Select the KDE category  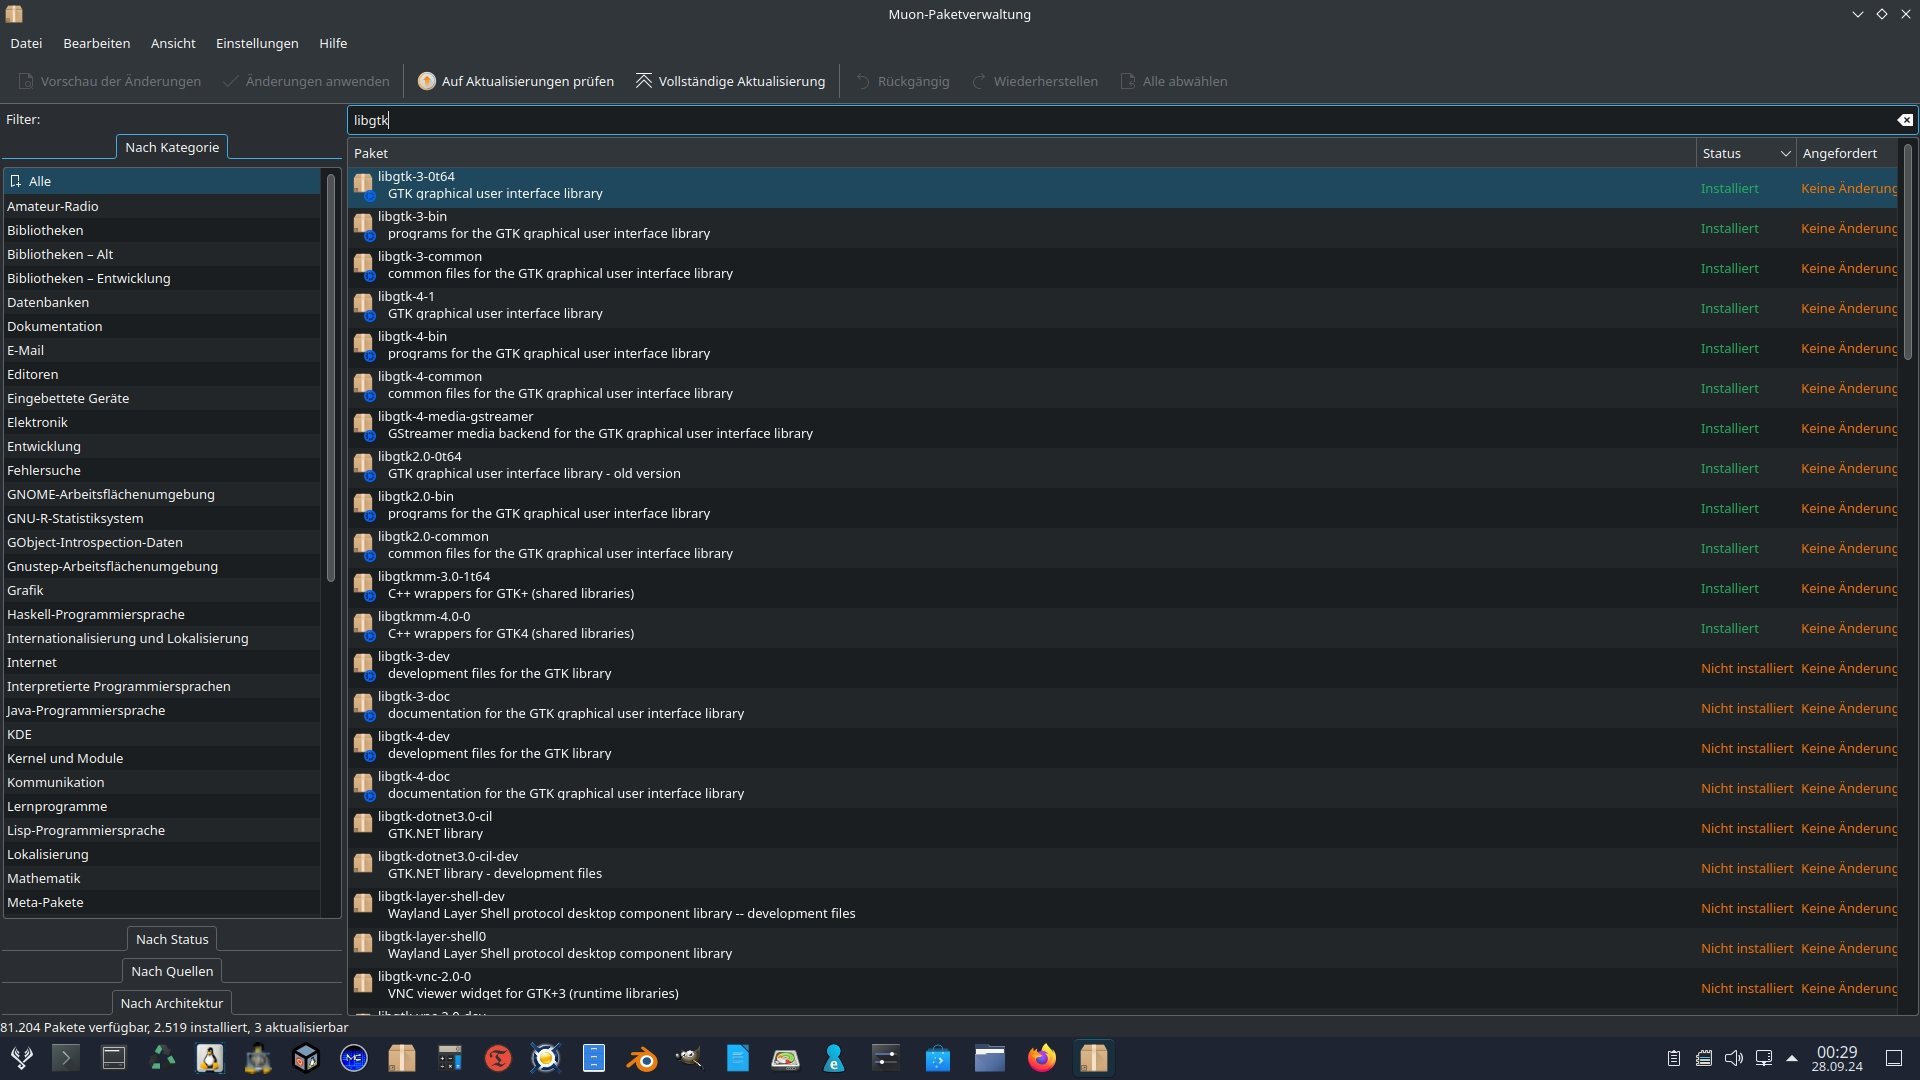(19, 734)
